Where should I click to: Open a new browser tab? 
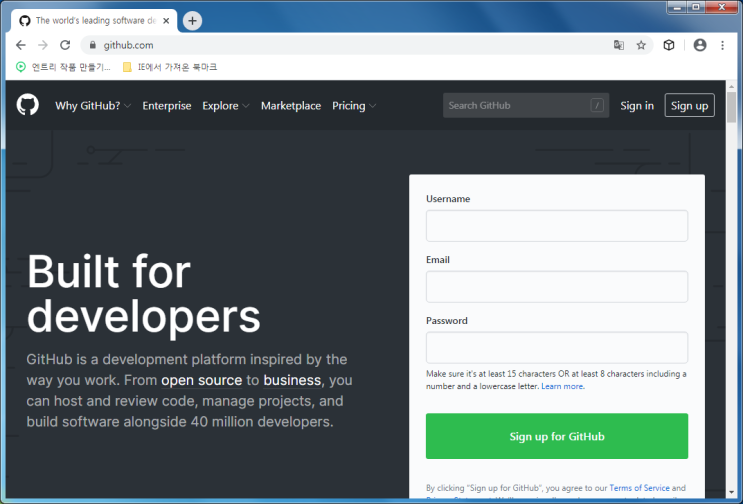(192, 20)
